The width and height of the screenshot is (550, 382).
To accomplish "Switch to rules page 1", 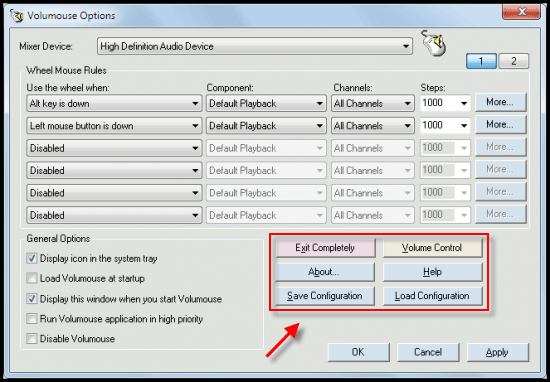I will 481,61.
